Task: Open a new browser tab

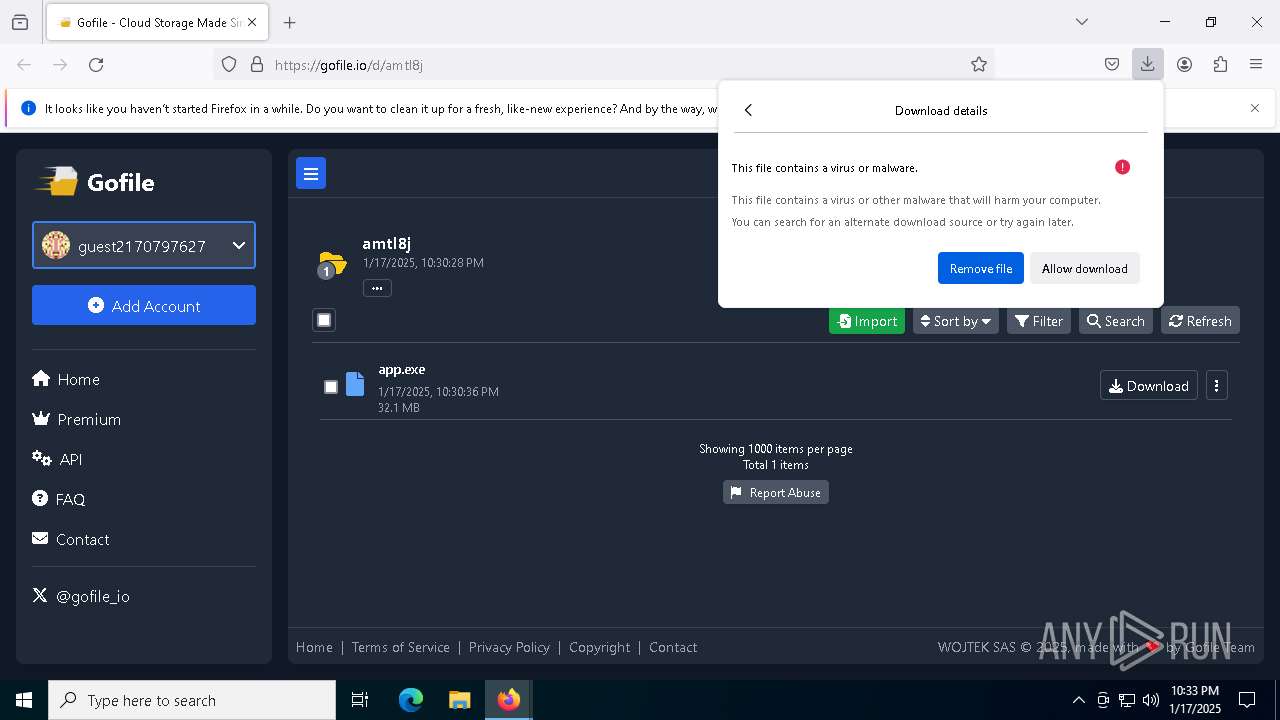Action: [x=290, y=22]
